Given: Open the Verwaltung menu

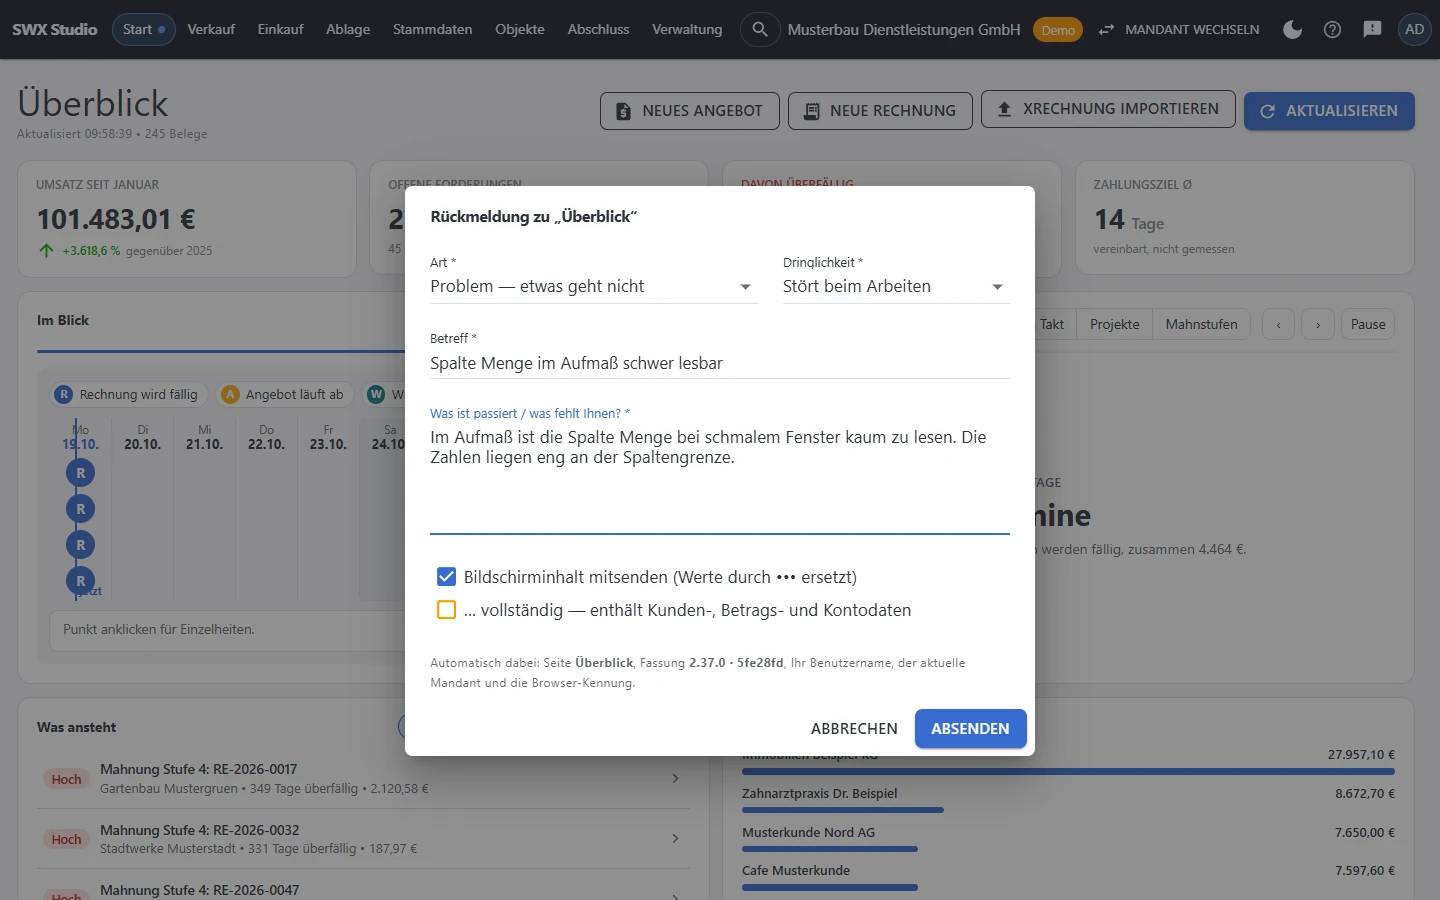Looking at the screenshot, I should click(687, 29).
